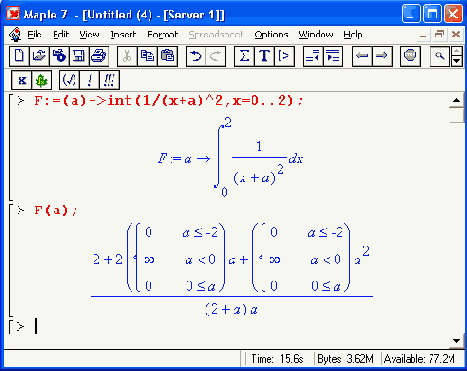The width and height of the screenshot is (467, 371).
Task: Open the Options menu
Action: 271,34
